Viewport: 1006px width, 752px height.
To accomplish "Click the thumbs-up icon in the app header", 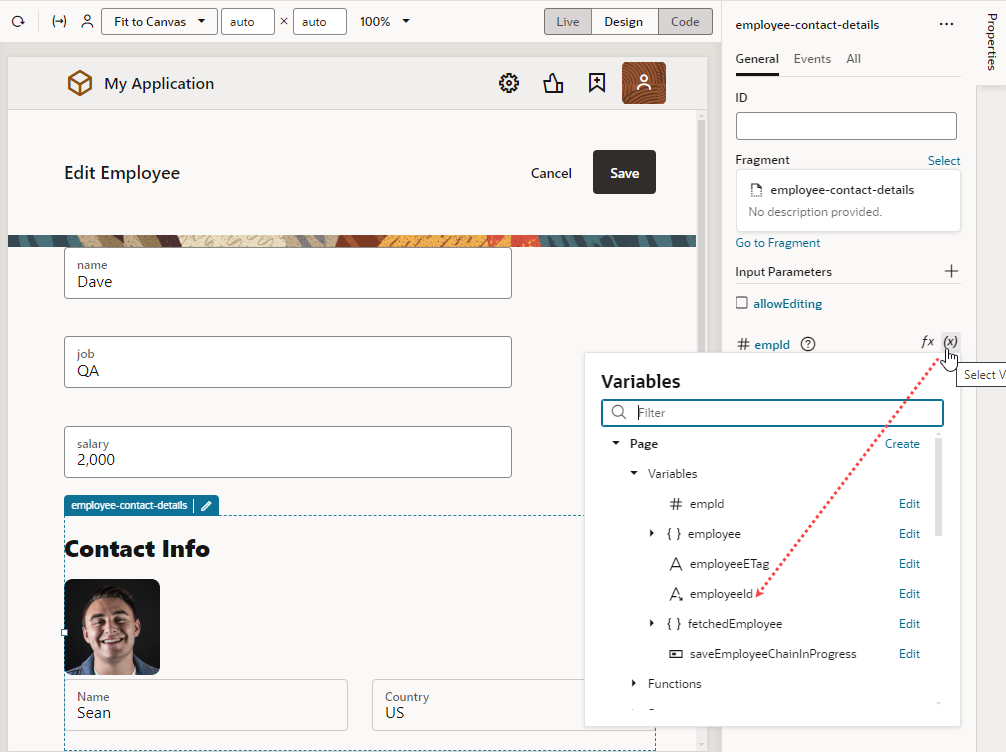I will tap(553, 83).
